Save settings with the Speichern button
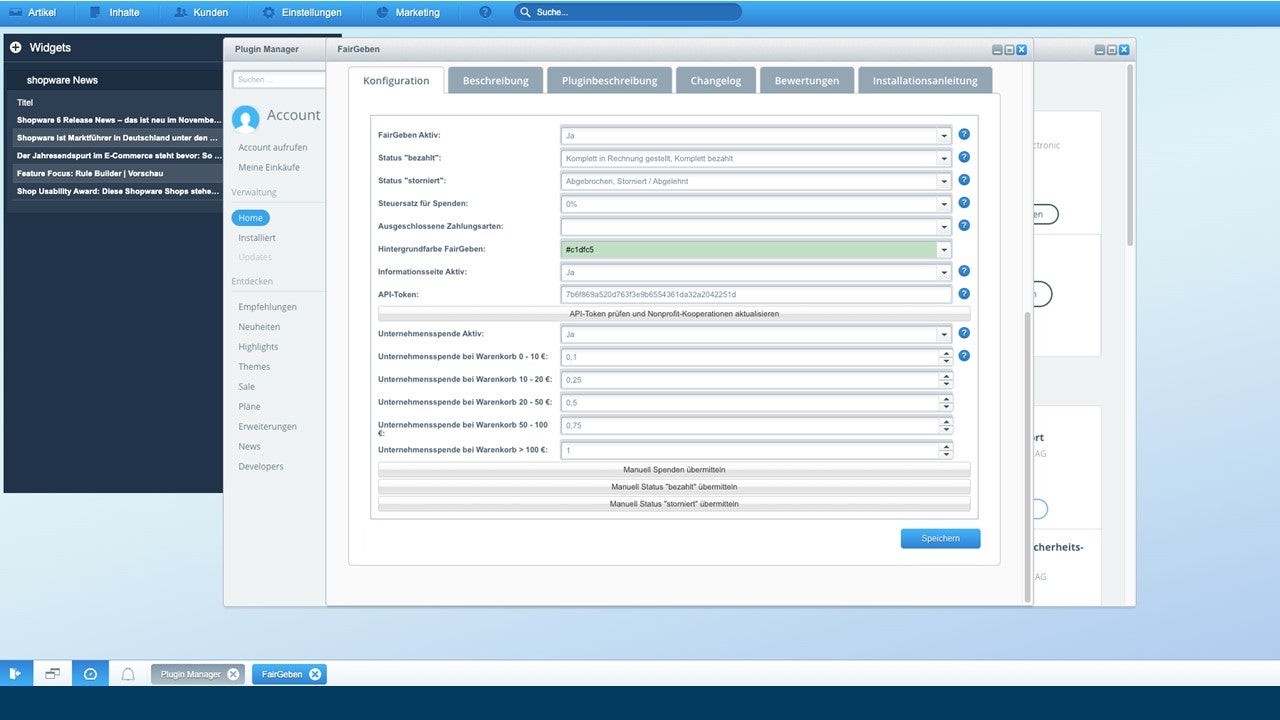This screenshot has width=1280, height=720. pos(940,538)
